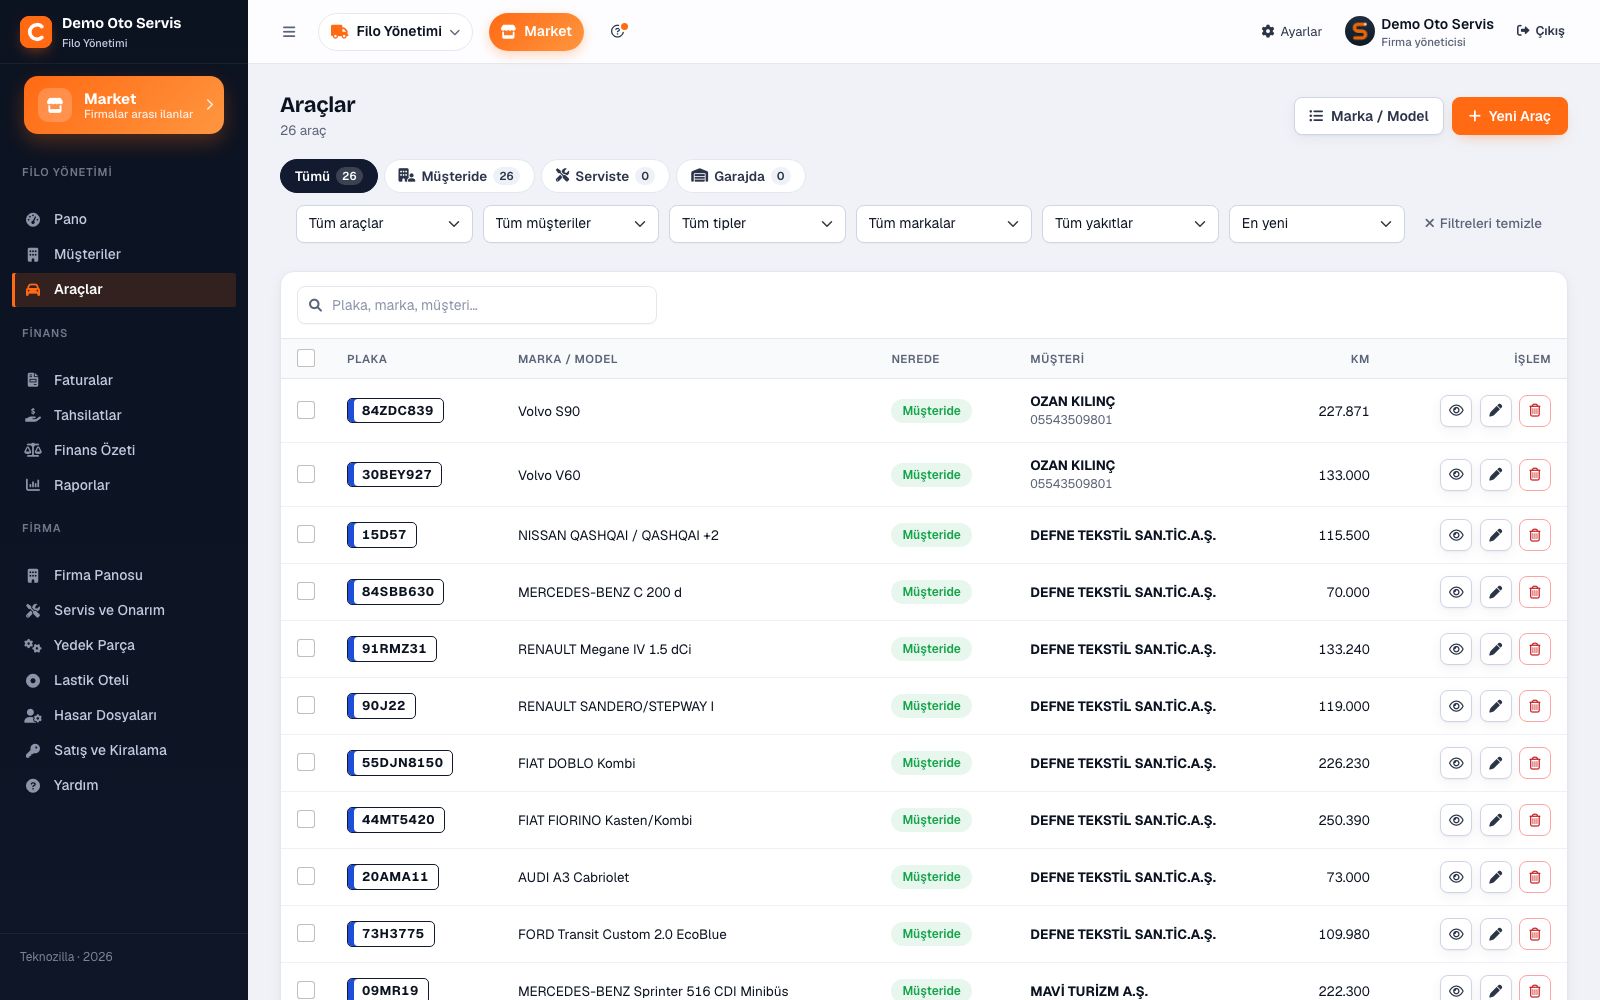This screenshot has width=1600, height=1000.
Task: Check the box for plate 84ZDC839
Action: click(306, 410)
